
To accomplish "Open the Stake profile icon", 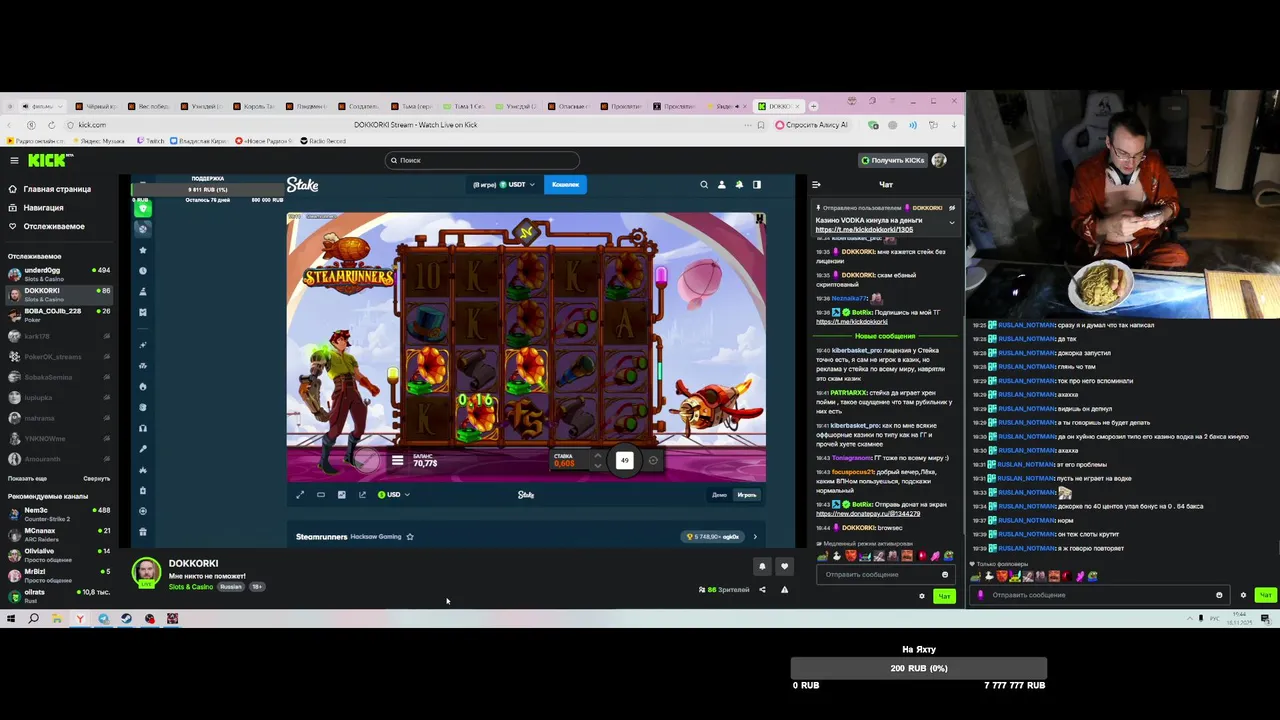I will pyautogui.click(x=721, y=185).
